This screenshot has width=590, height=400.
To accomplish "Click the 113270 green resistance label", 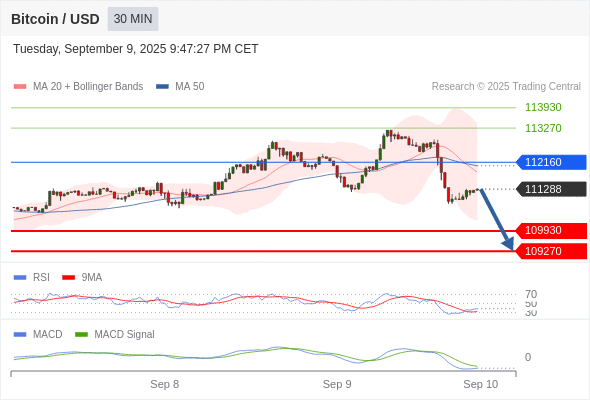I will (x=543, y=128).
